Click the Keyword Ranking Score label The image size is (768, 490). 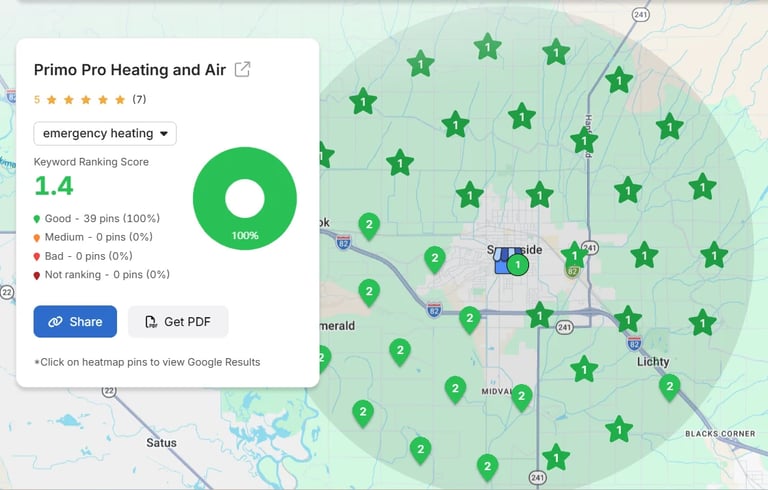point(91,162)
